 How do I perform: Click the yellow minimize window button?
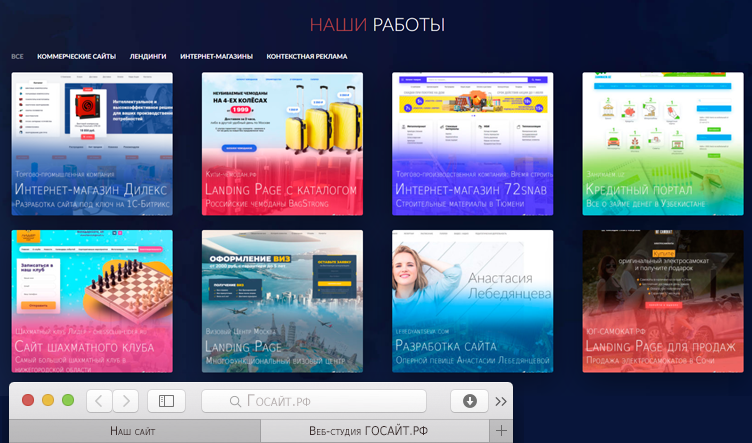[48, 400]
